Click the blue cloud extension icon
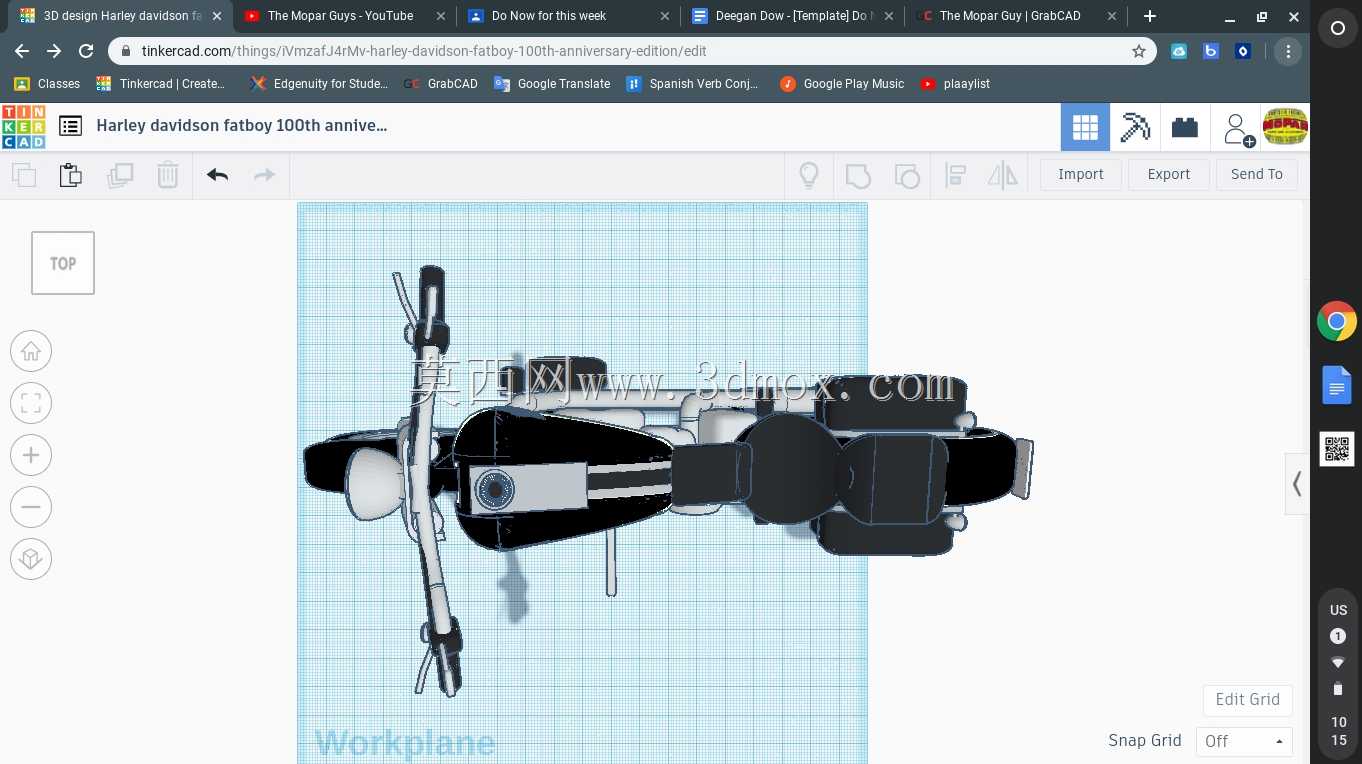Image resolution: width=1362 pixels, height=764 pixels. [x=1179, y=51]
